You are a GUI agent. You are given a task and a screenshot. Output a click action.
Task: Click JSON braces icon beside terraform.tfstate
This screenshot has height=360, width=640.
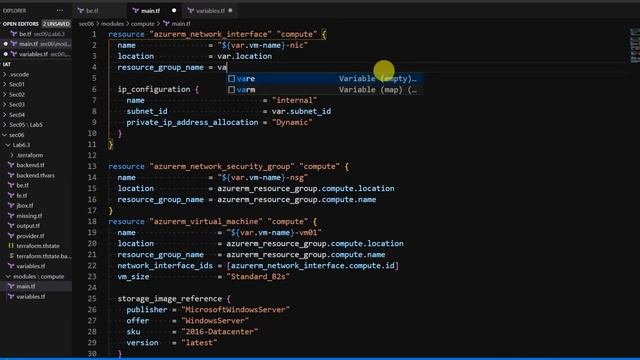coord(11,246)
